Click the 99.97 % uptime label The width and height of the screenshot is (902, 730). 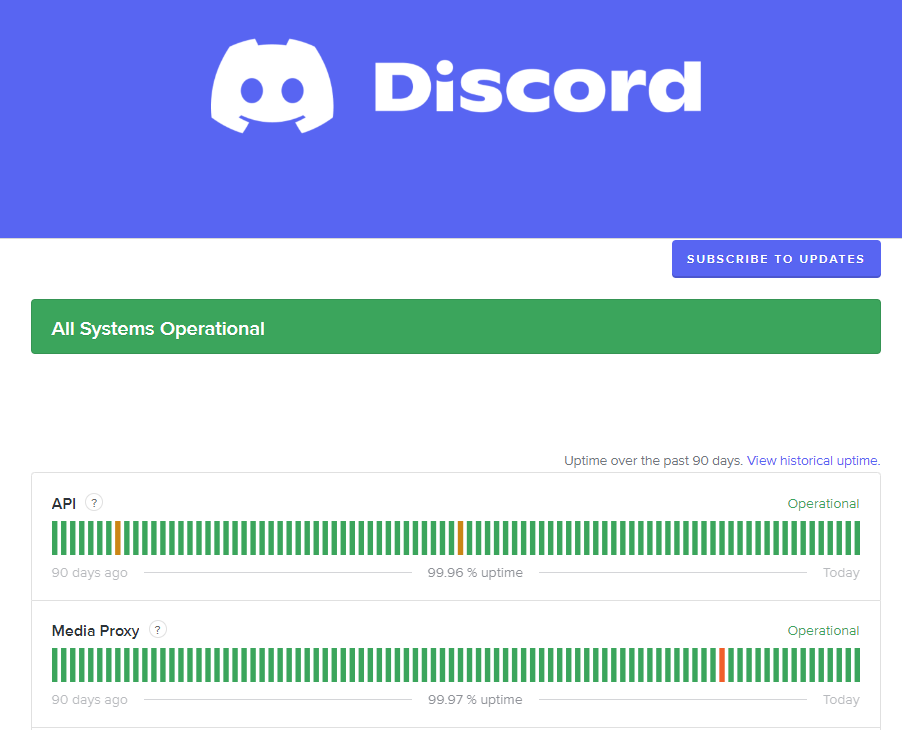pos(475,700)
